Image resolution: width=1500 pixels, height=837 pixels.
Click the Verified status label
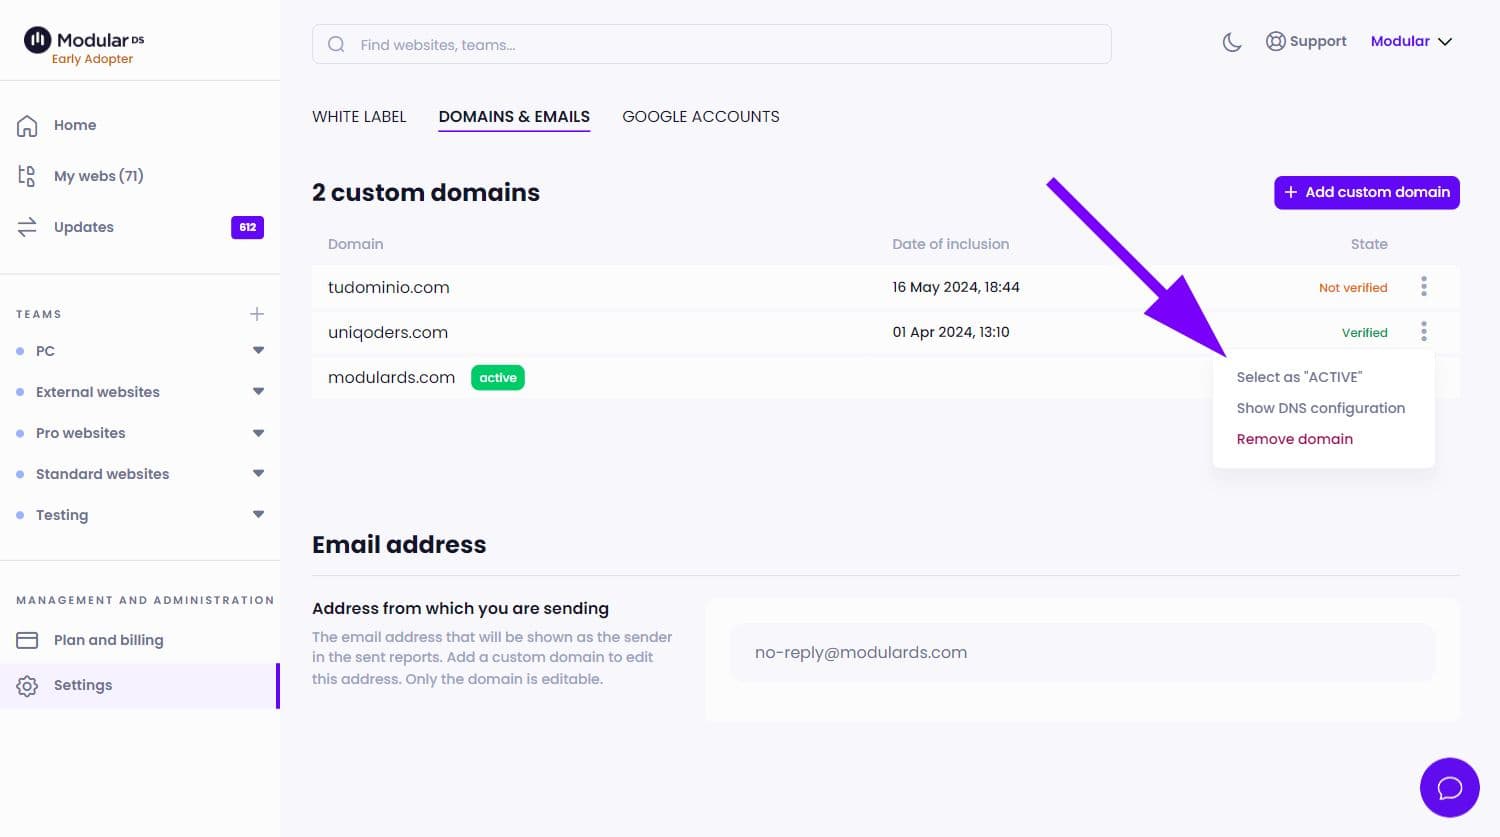pos(1364,333)
